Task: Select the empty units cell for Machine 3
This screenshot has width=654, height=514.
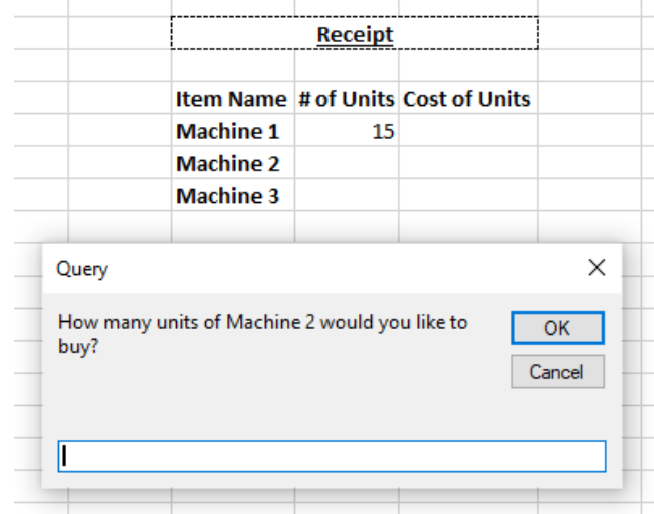Action: pyautogui.click(x=347, y=195)
